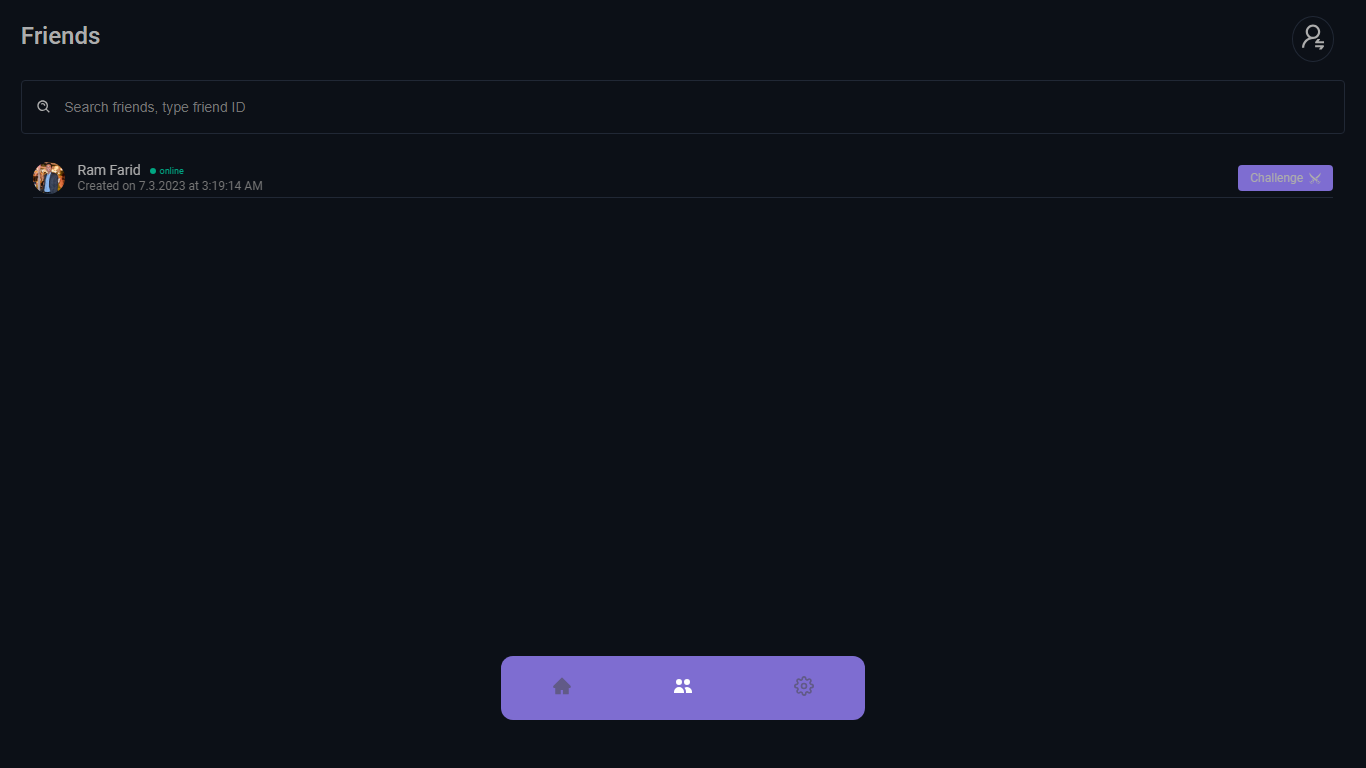The image size is (1366, 768).
Task: Click the Friends page heading
Action: click(61, 36)
